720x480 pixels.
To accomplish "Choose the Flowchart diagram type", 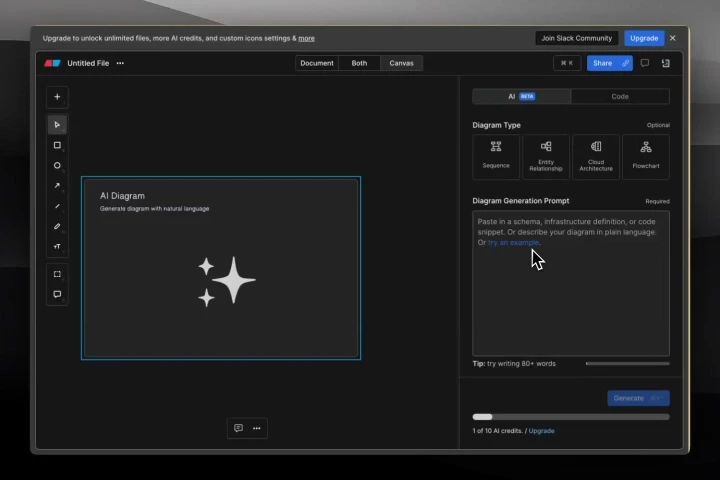I will [x=646, y=157].
